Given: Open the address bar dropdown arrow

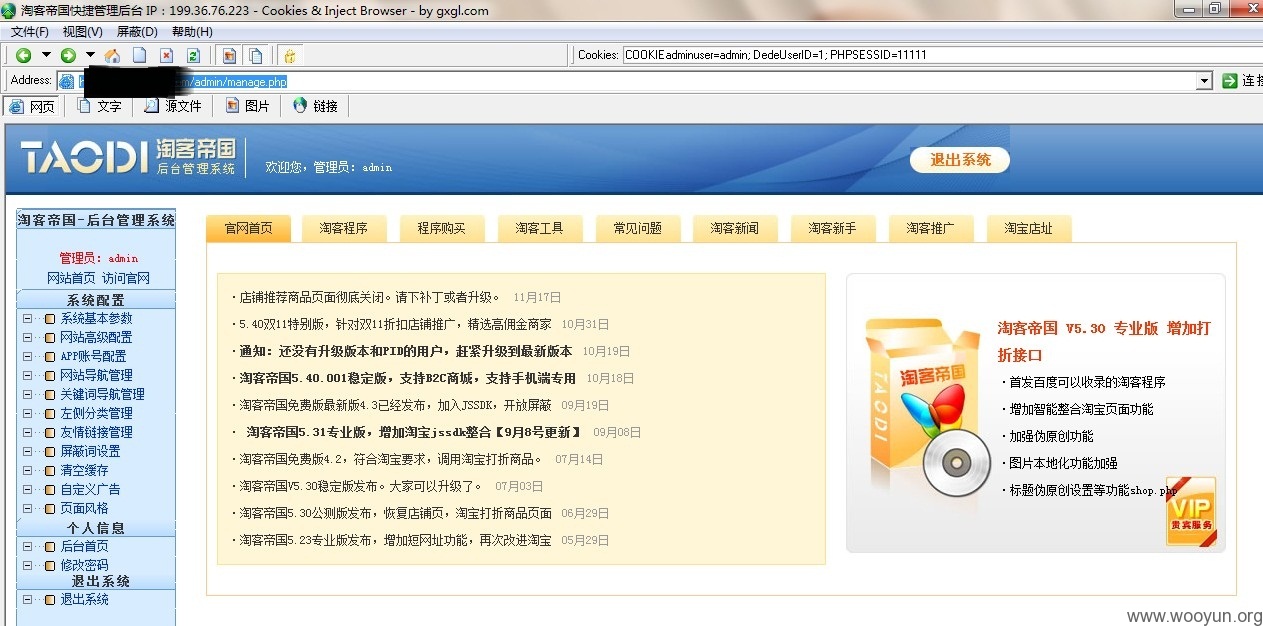Looking at the screenshot, I should [x=1204, y=81].
